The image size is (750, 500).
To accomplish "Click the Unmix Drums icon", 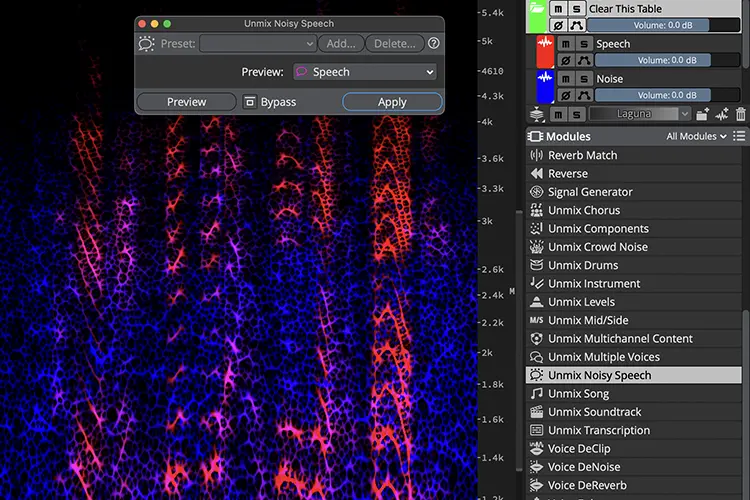I will (x=537, y=265).
